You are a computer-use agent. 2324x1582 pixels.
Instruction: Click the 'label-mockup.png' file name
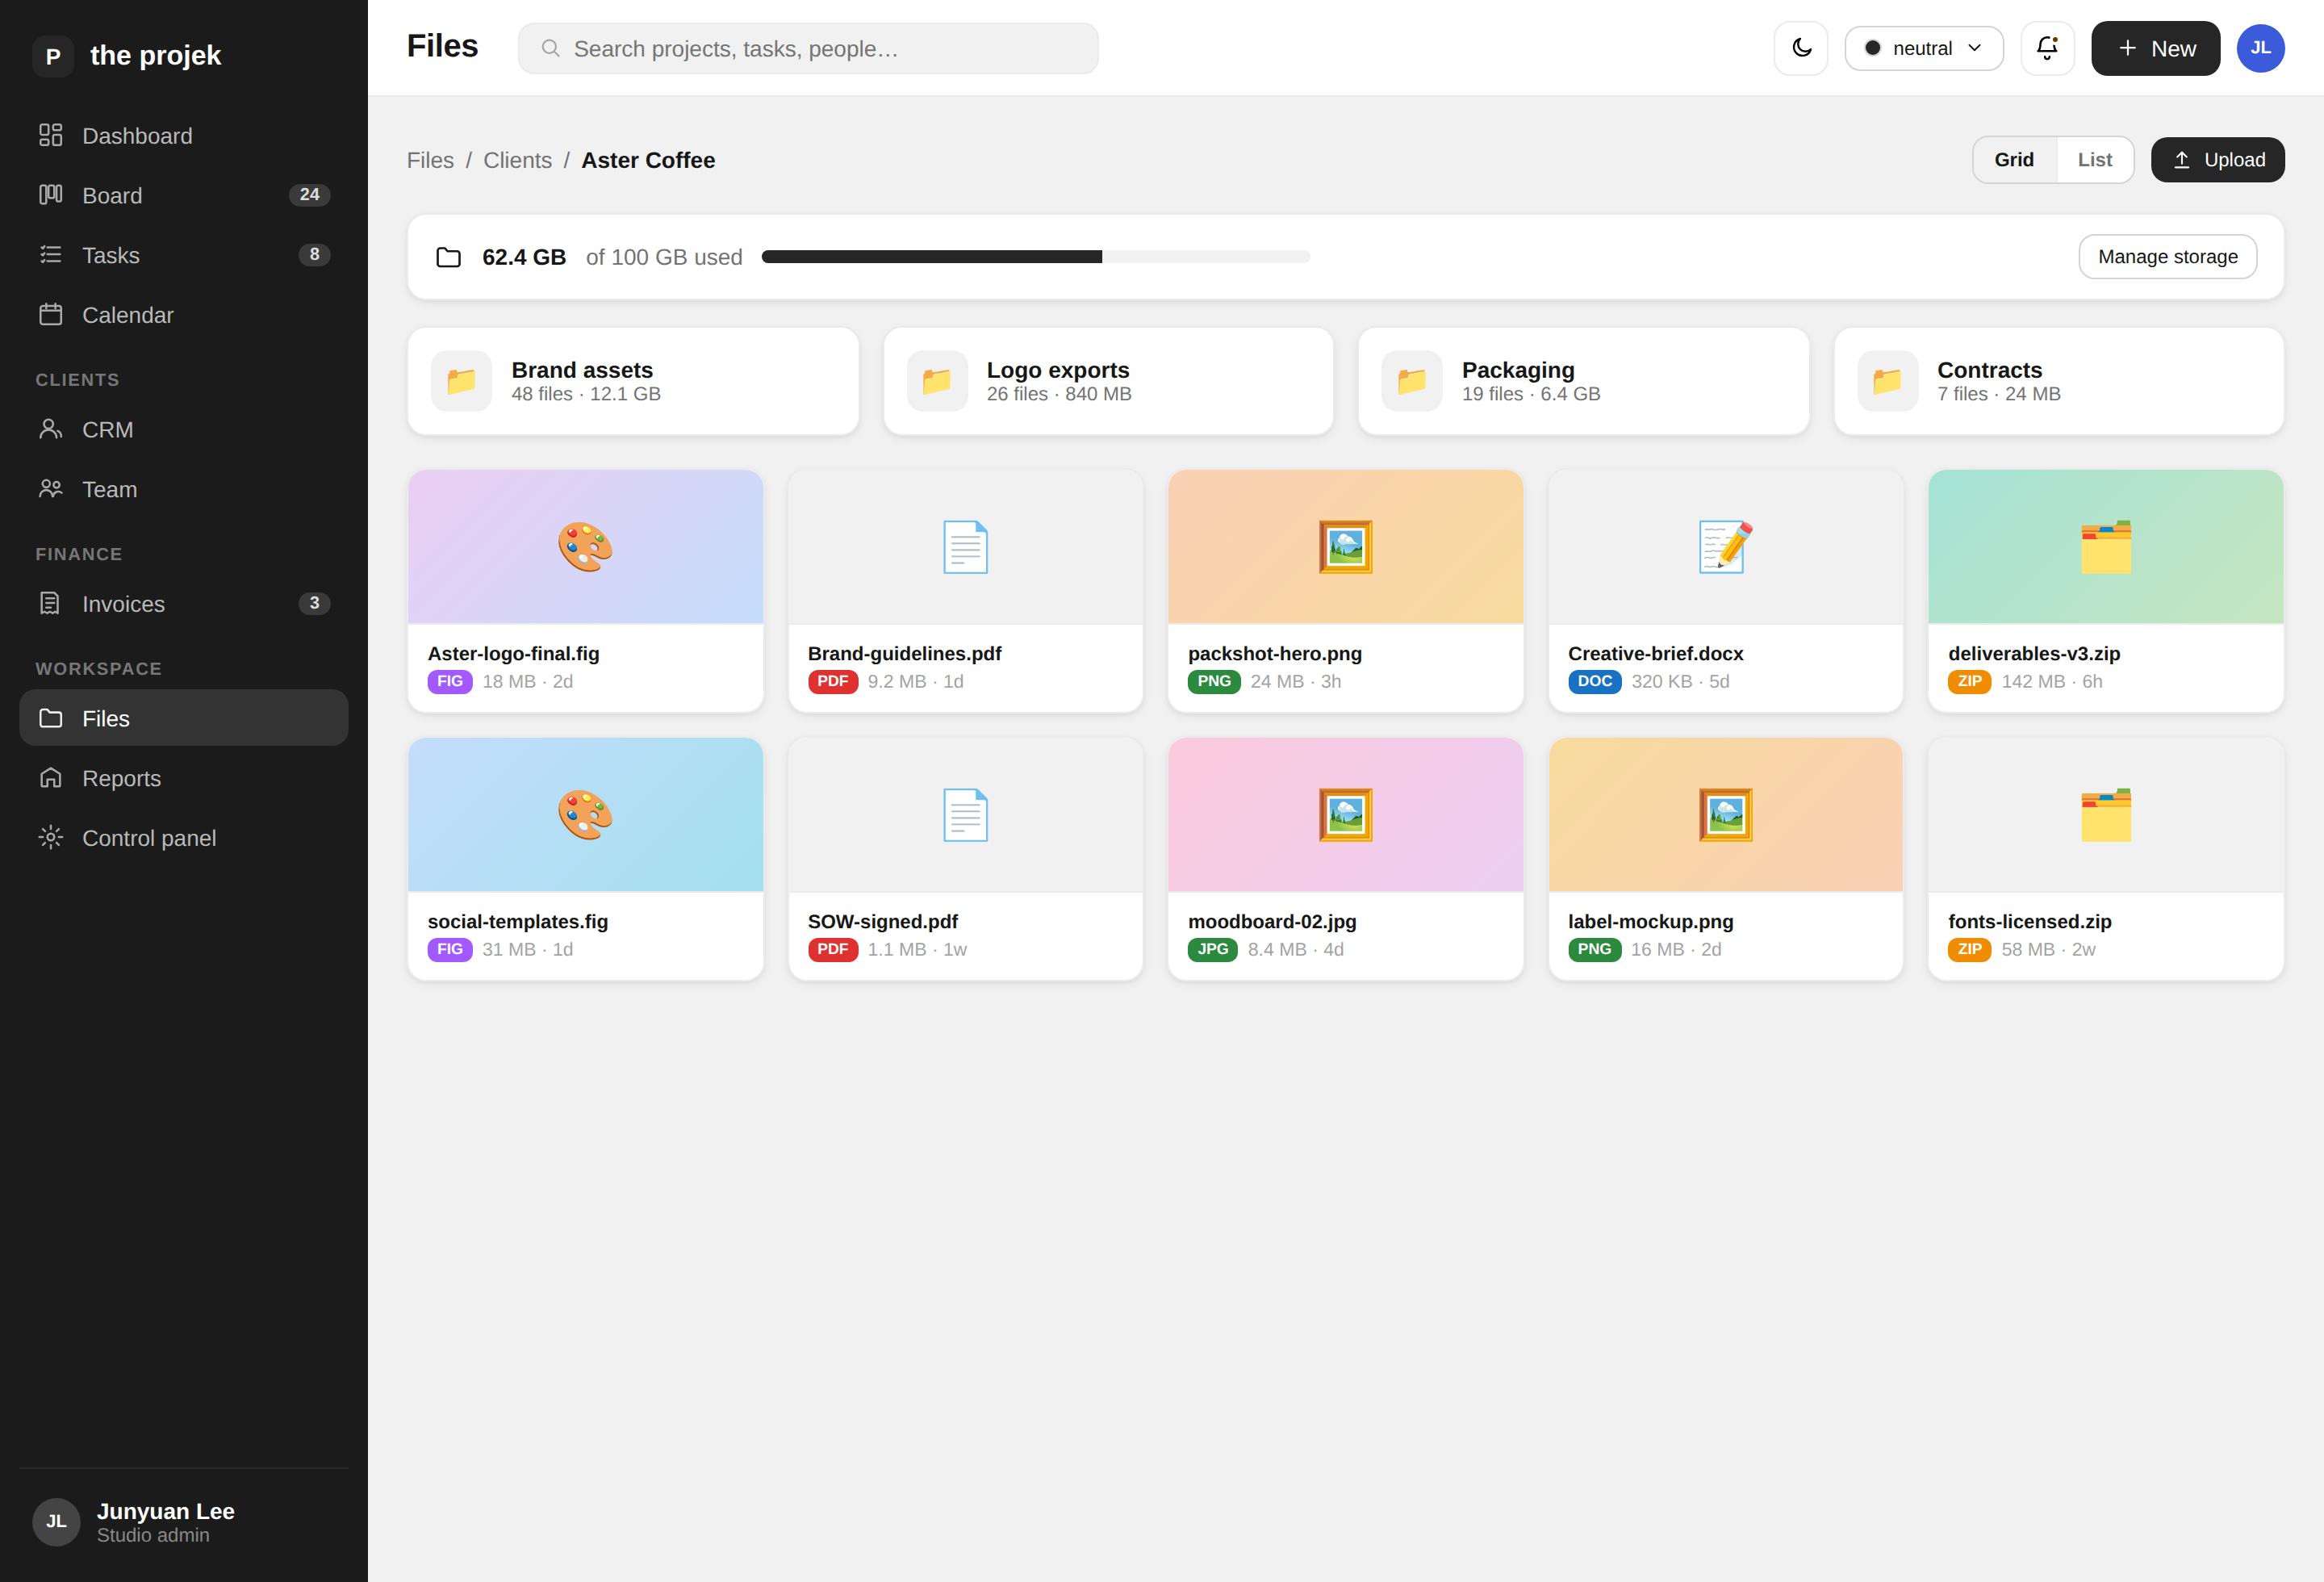[1650, 921]
